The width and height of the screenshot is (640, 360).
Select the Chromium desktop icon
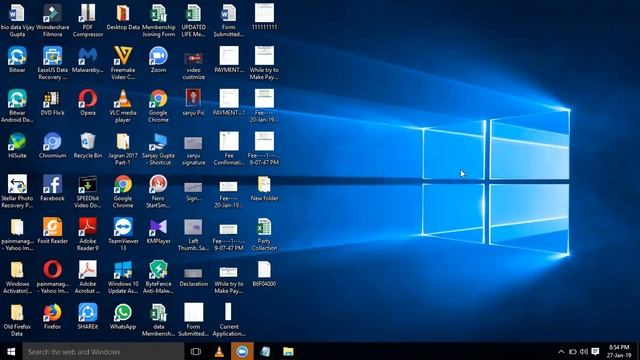53,146
